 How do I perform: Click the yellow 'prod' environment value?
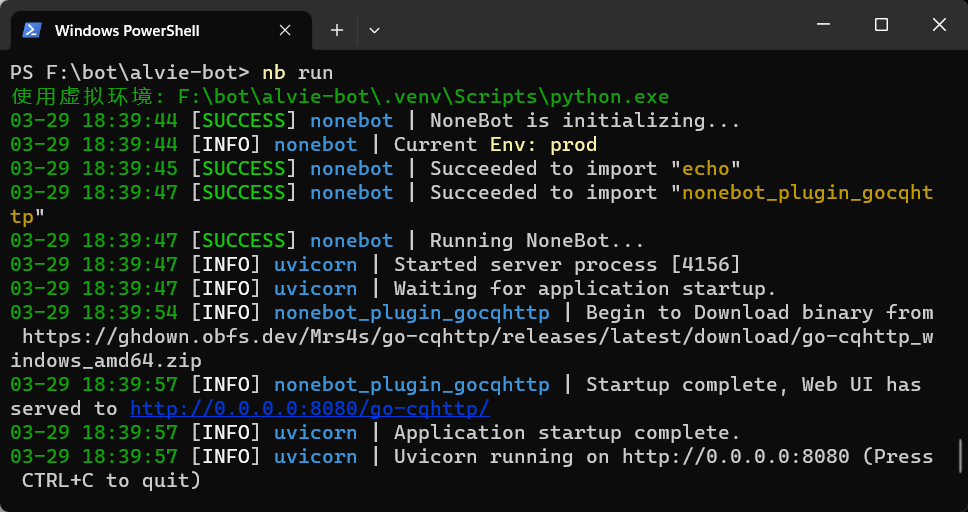[573, 144]
